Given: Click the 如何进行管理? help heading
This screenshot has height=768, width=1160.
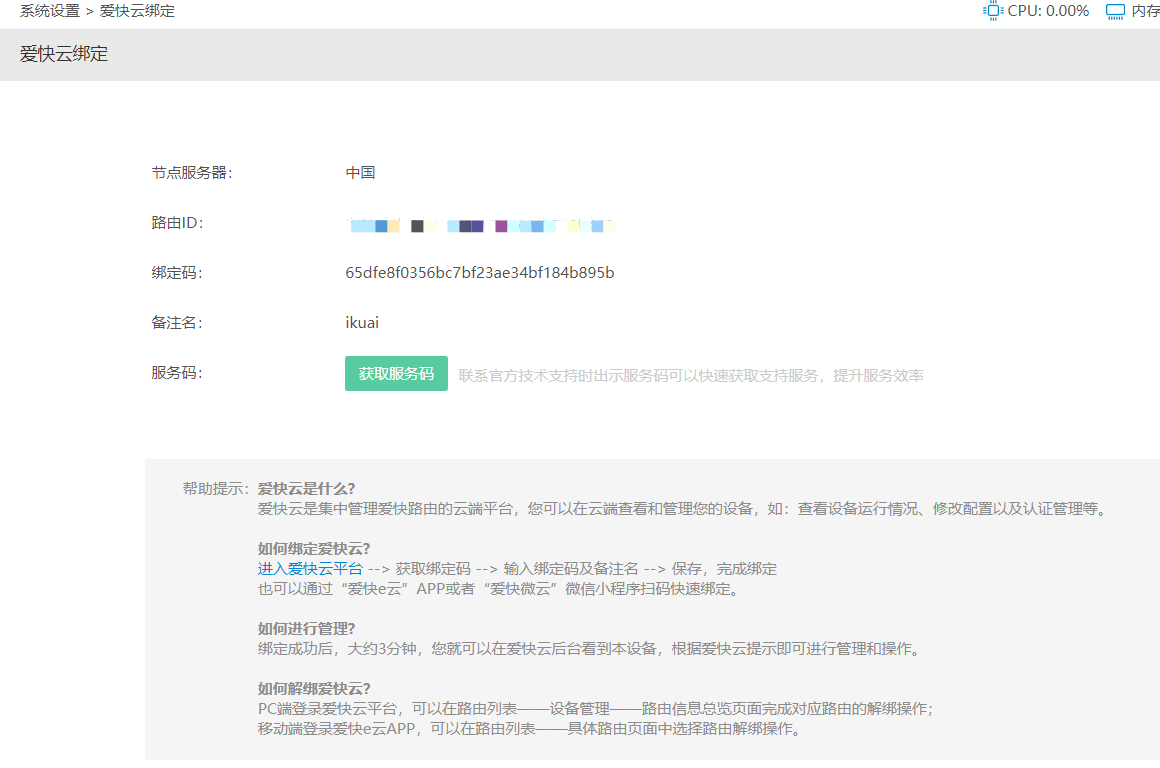Looking at the screenshot, I should (x=306, y=629).
